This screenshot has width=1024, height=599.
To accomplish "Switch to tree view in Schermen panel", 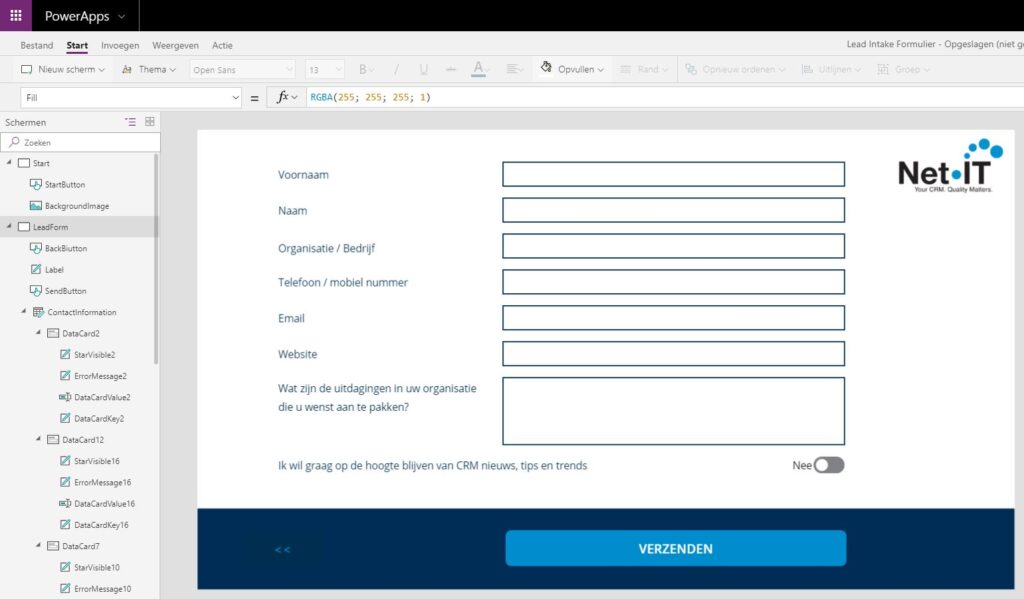I will 130,122.
